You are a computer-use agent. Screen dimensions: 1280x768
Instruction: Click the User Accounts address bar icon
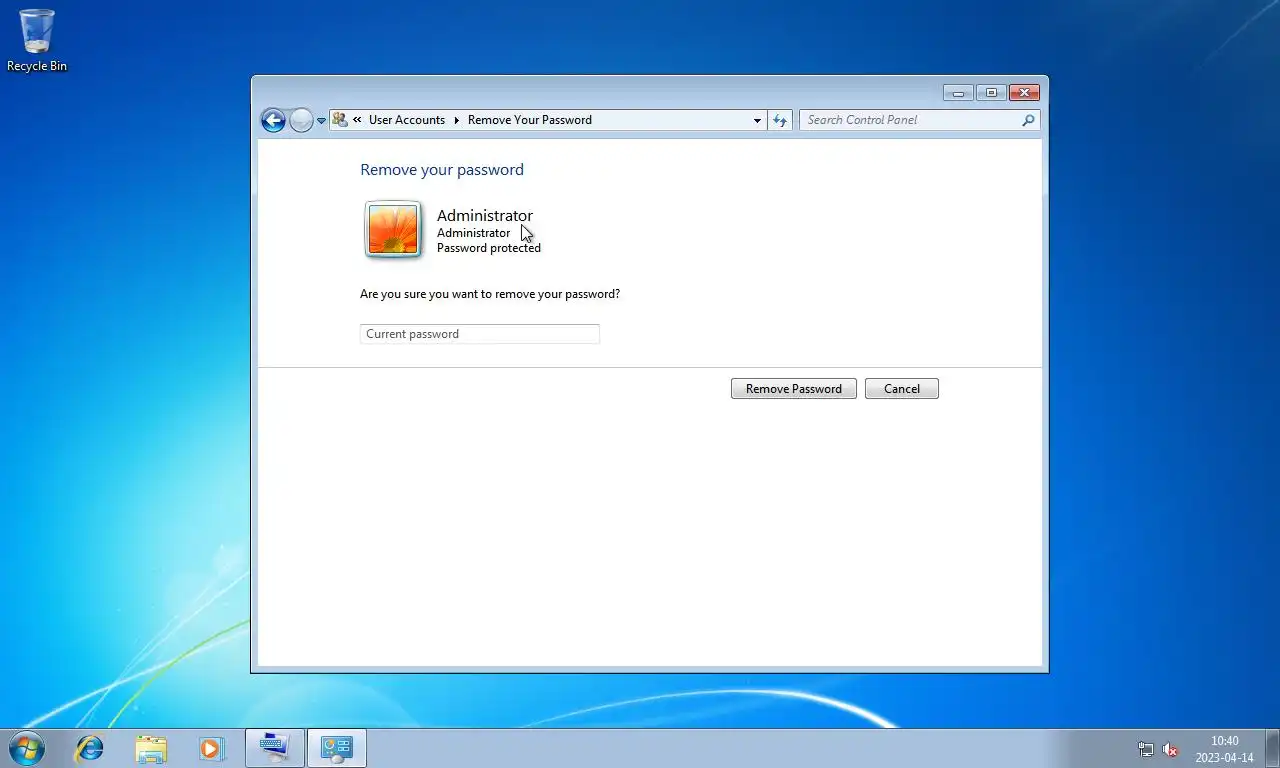[340, 120]
